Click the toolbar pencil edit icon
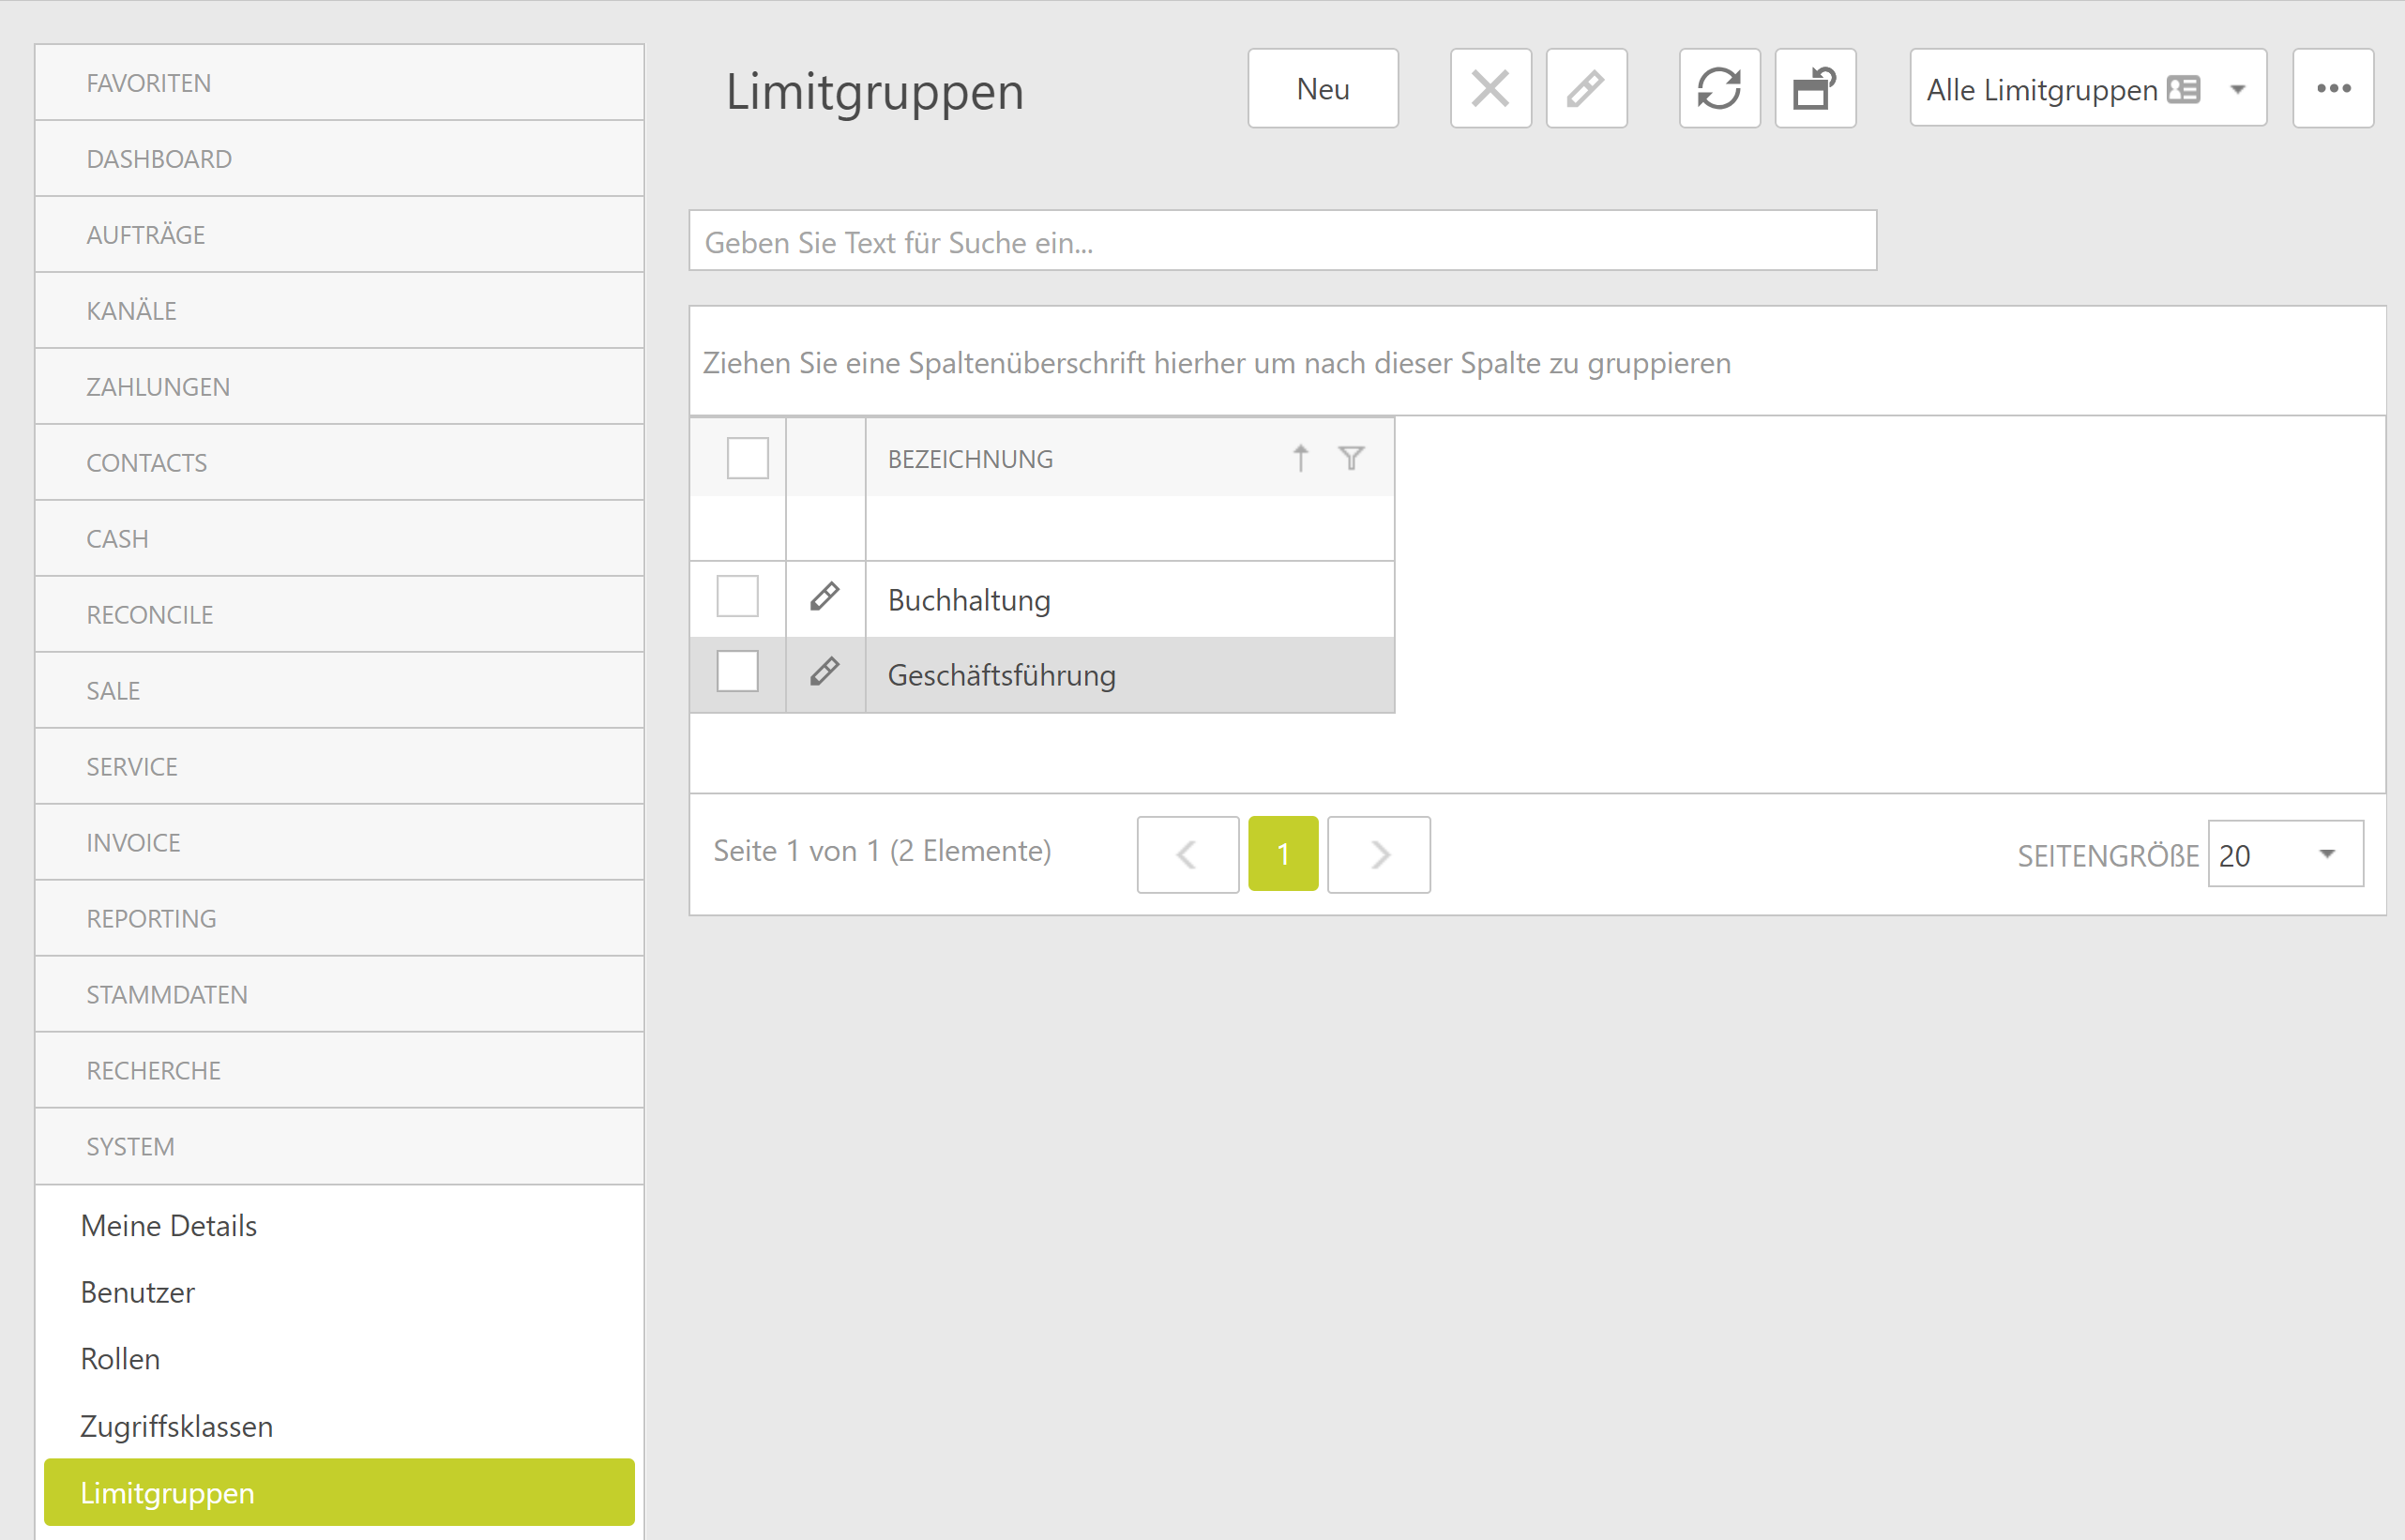2405x1540 pixels. (1586, 89)
